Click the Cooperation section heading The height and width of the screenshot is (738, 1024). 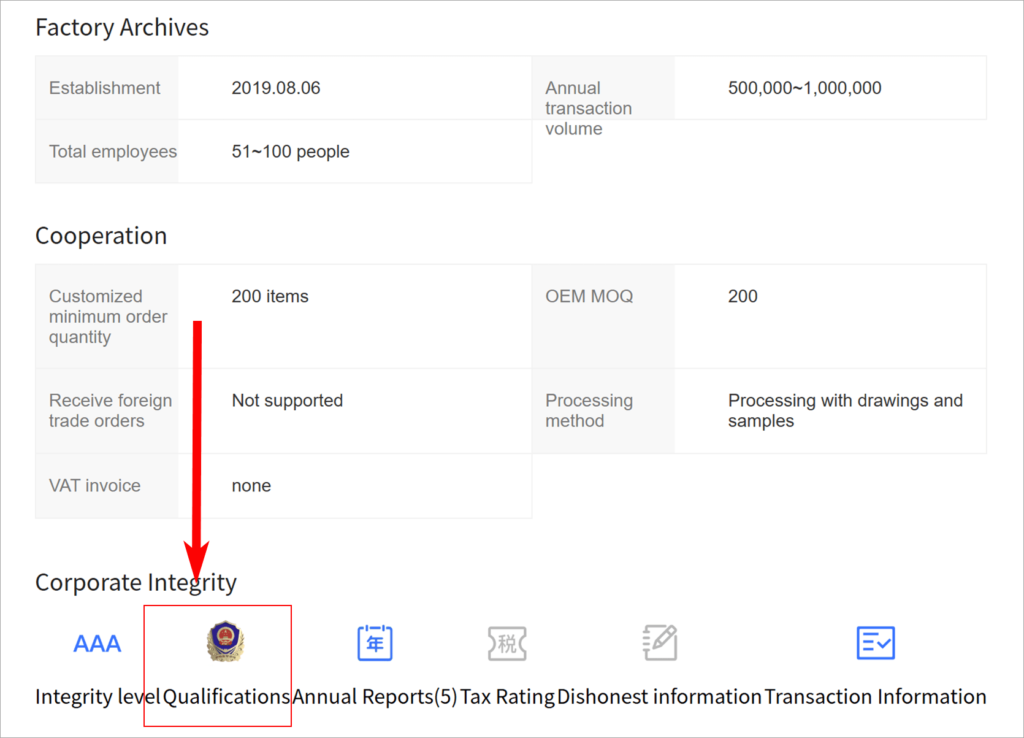click(x=101, y=236)
